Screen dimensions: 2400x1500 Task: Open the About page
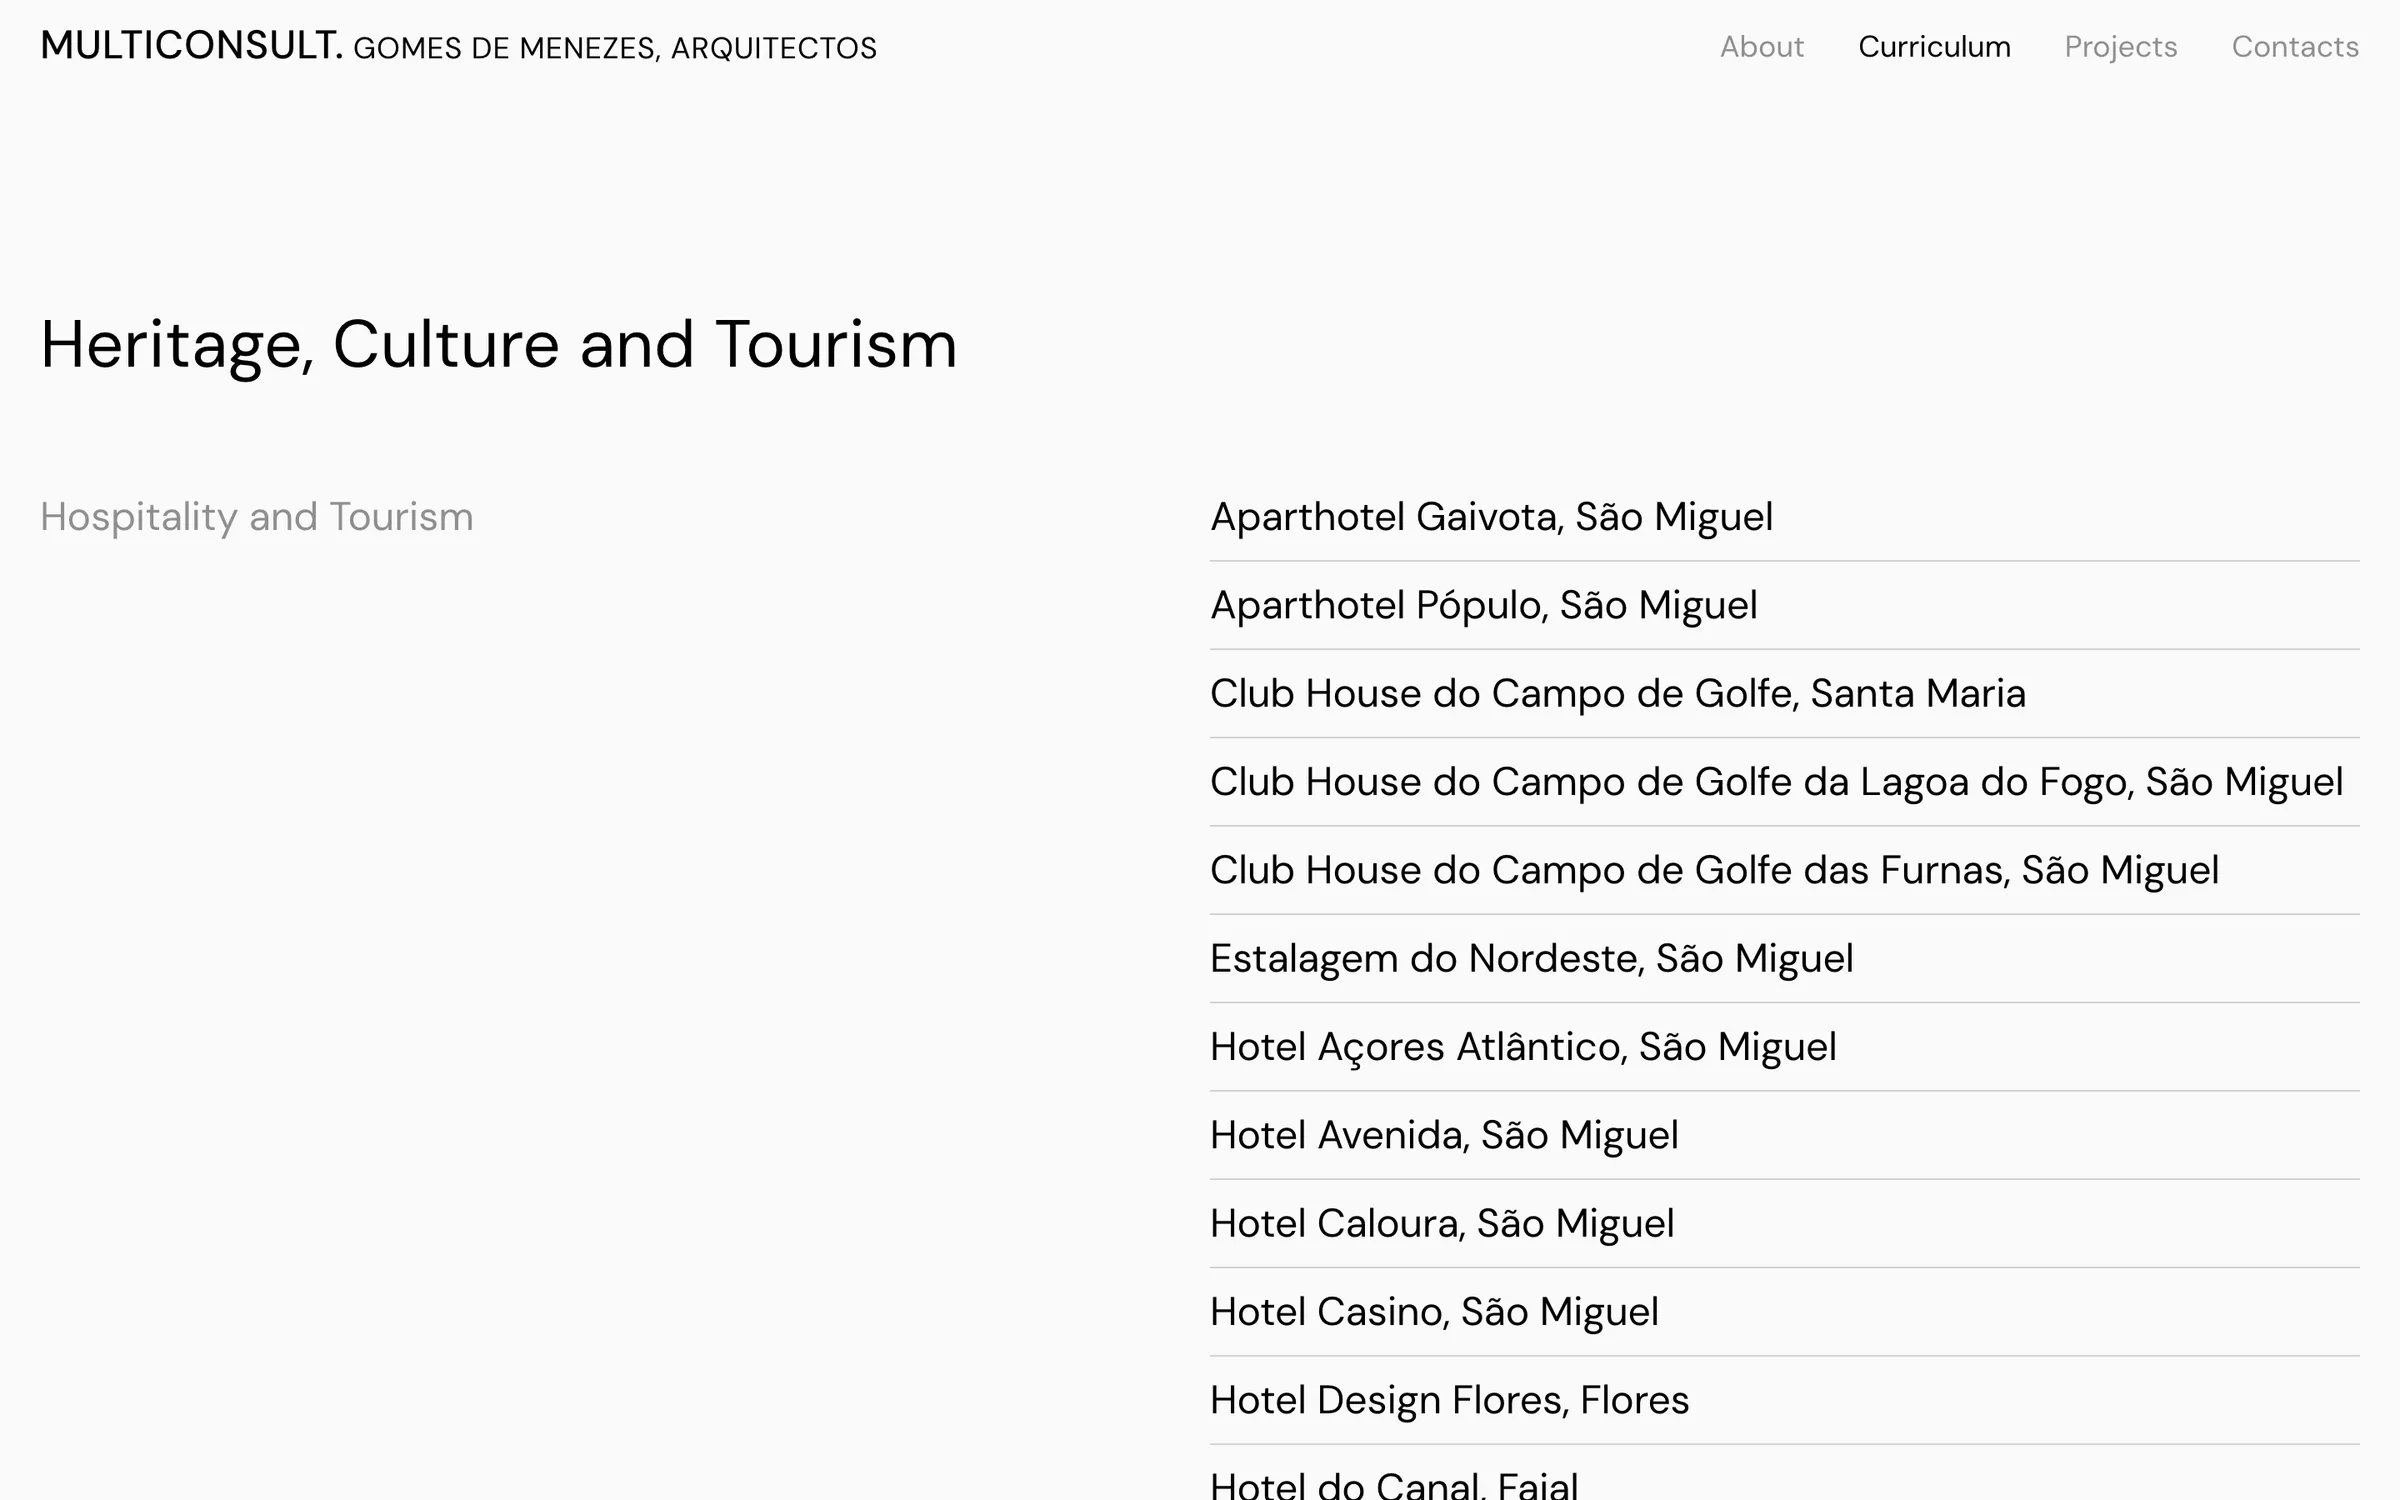click(1761, 47)
